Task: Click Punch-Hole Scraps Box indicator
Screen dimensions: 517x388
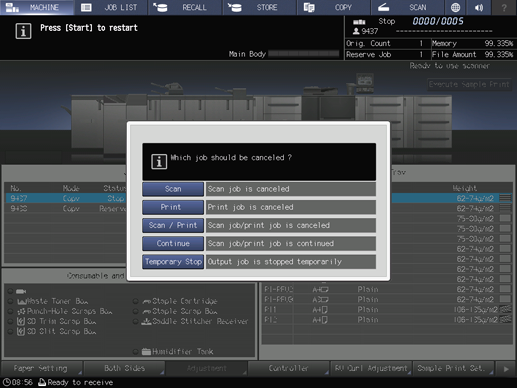Action: point(10,311)
